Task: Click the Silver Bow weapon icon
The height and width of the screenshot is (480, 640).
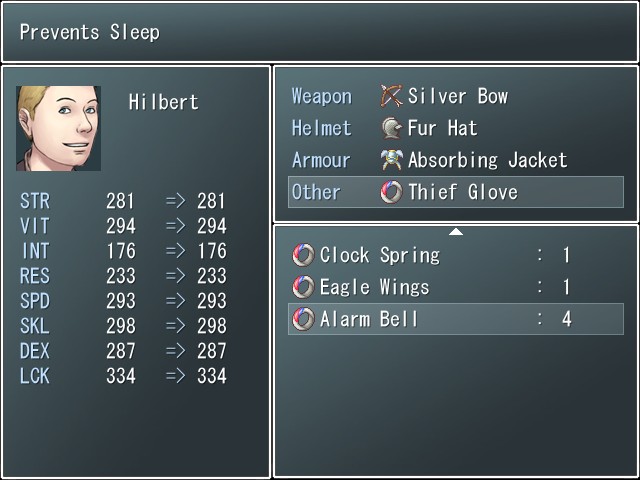Action: click(x=391, y=96)
